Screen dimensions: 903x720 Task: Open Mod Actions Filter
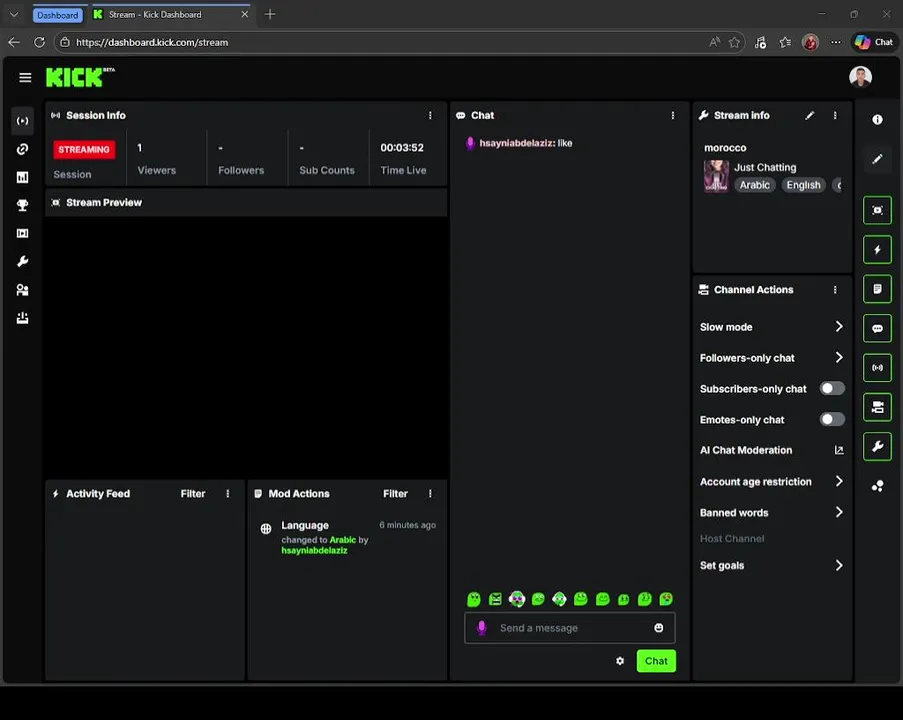(x=395, y=494)
